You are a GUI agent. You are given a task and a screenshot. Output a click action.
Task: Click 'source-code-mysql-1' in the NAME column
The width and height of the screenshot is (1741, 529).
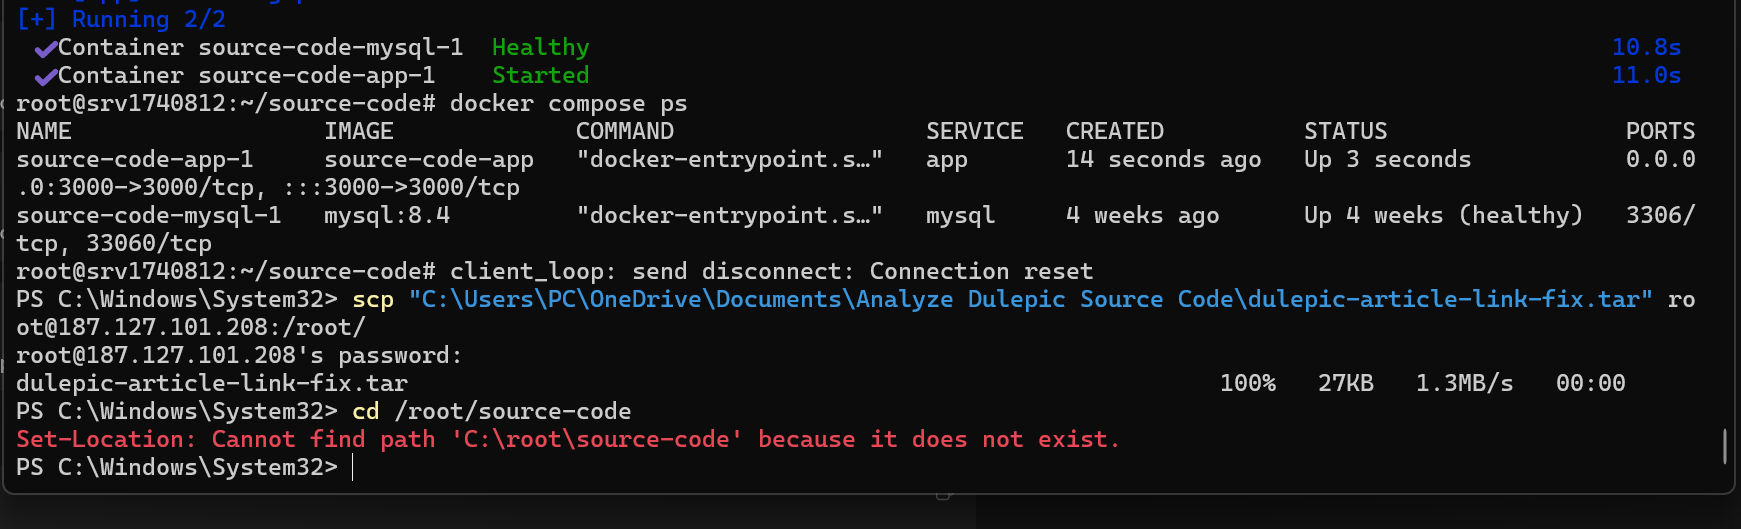(x=149, y=216)
